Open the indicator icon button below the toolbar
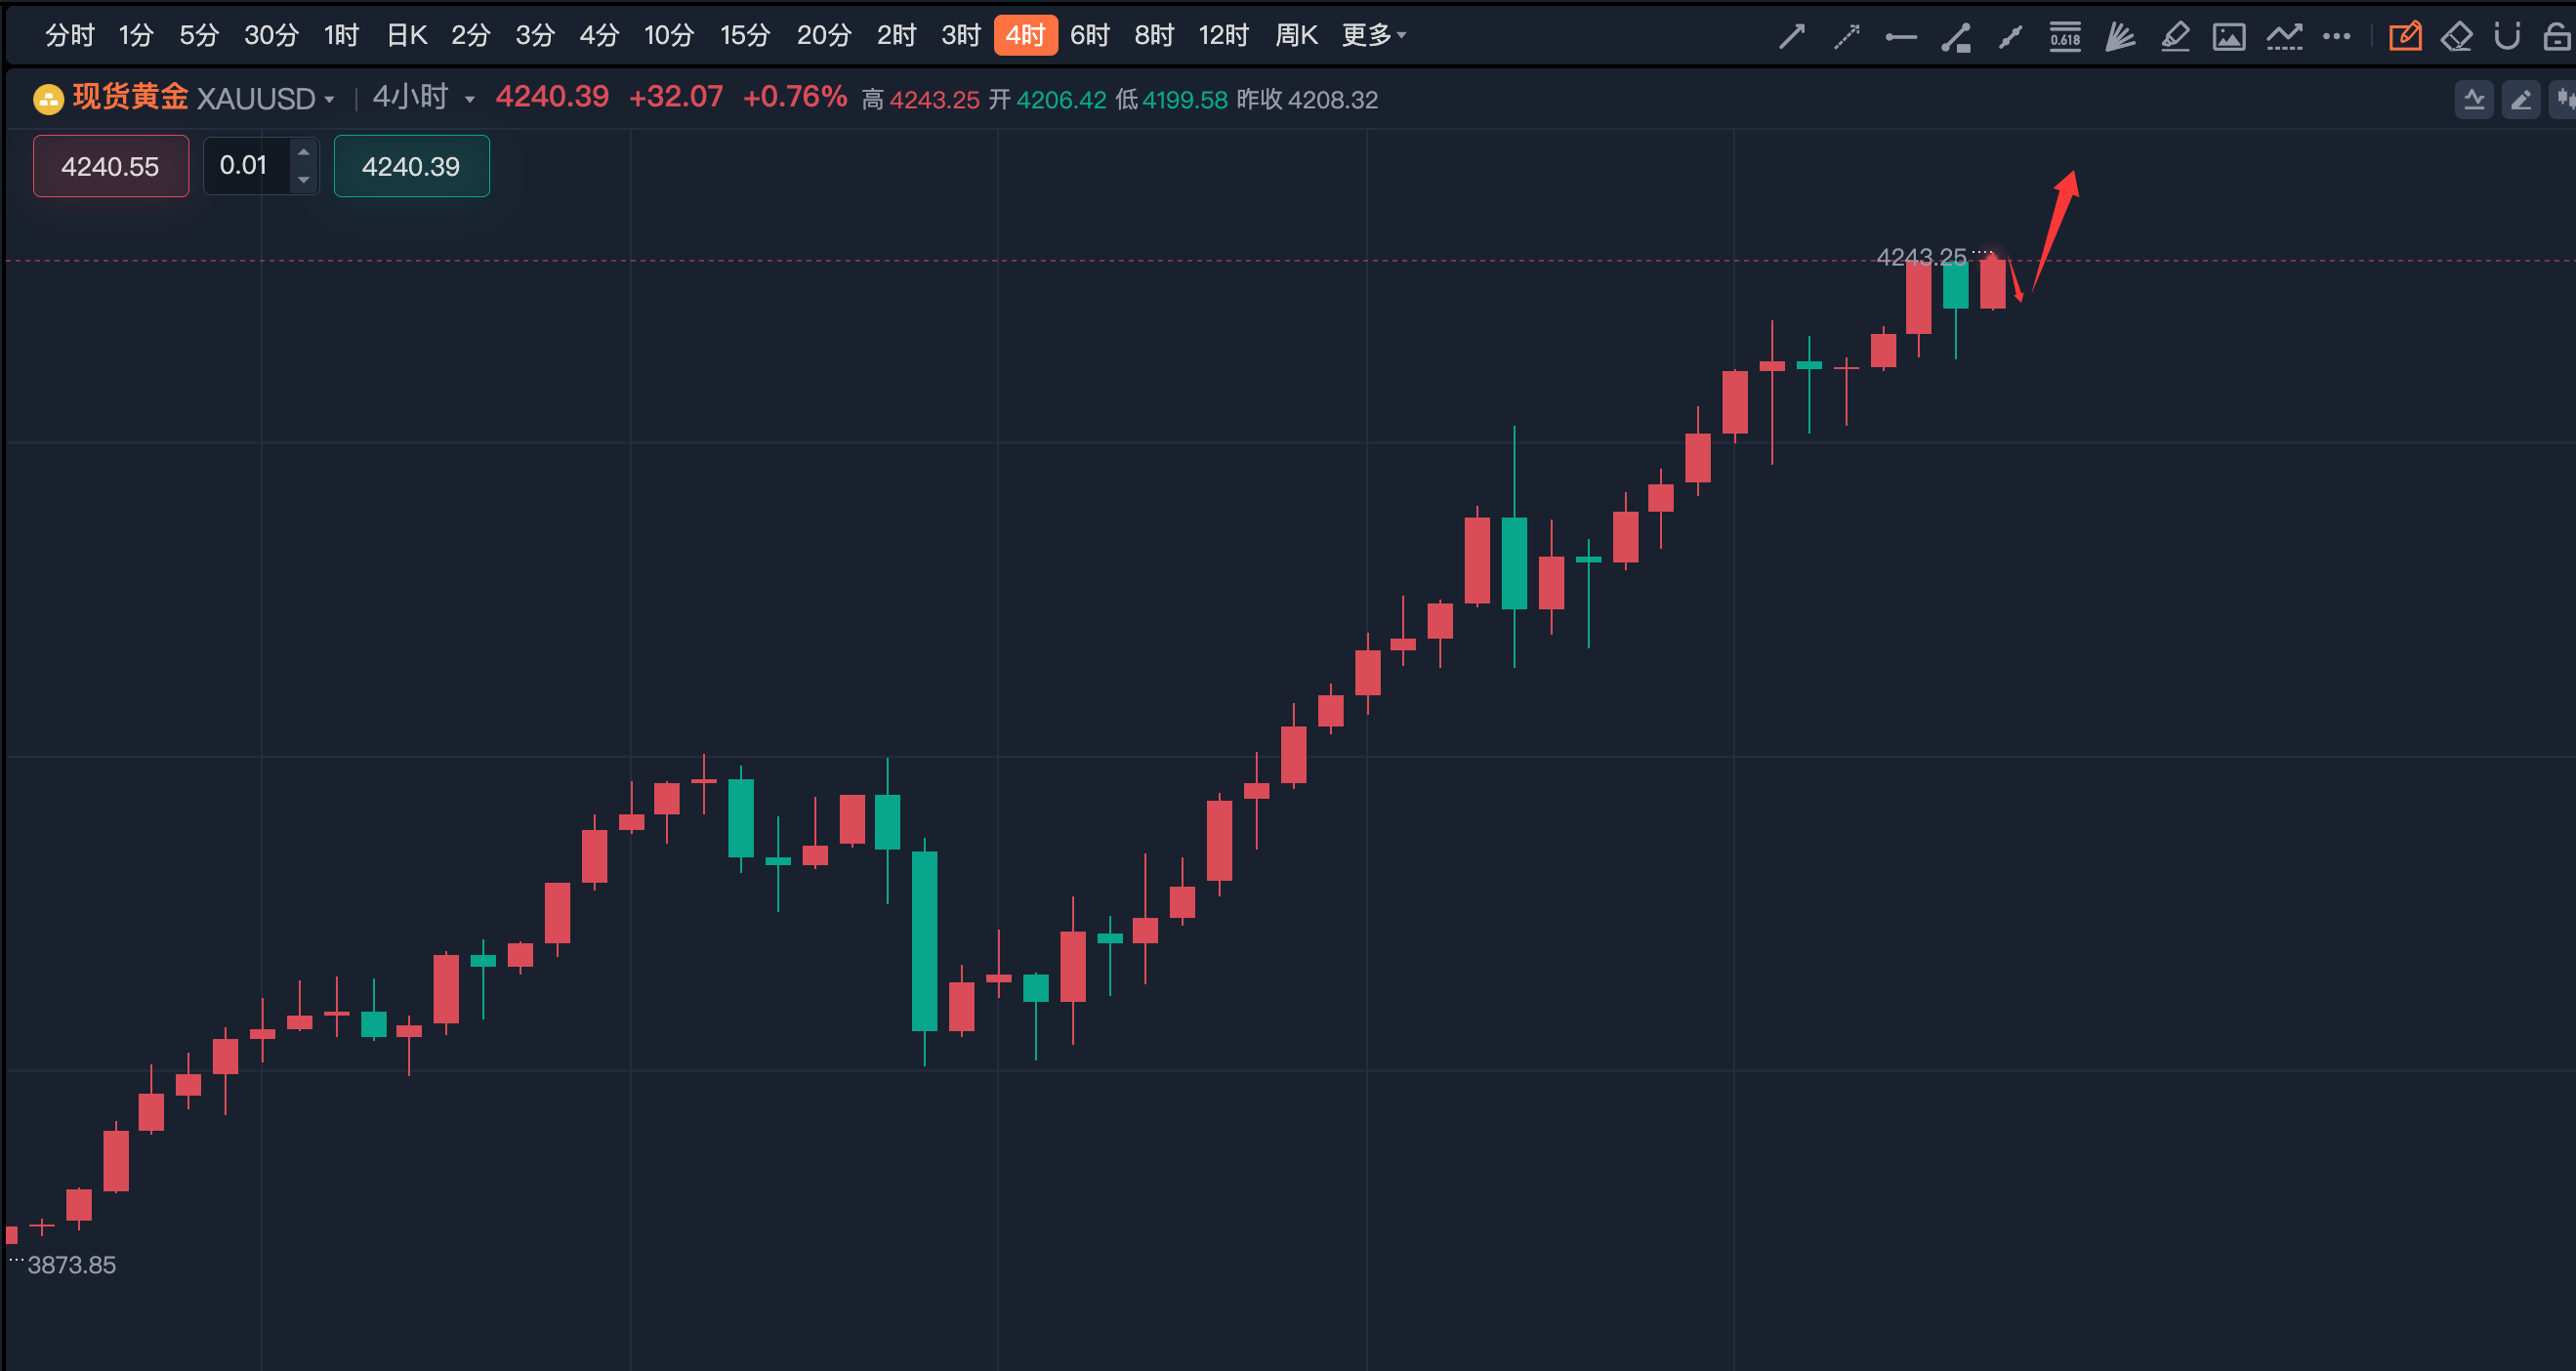Screen dimensions: 2576x1371 coord(2474,99)
